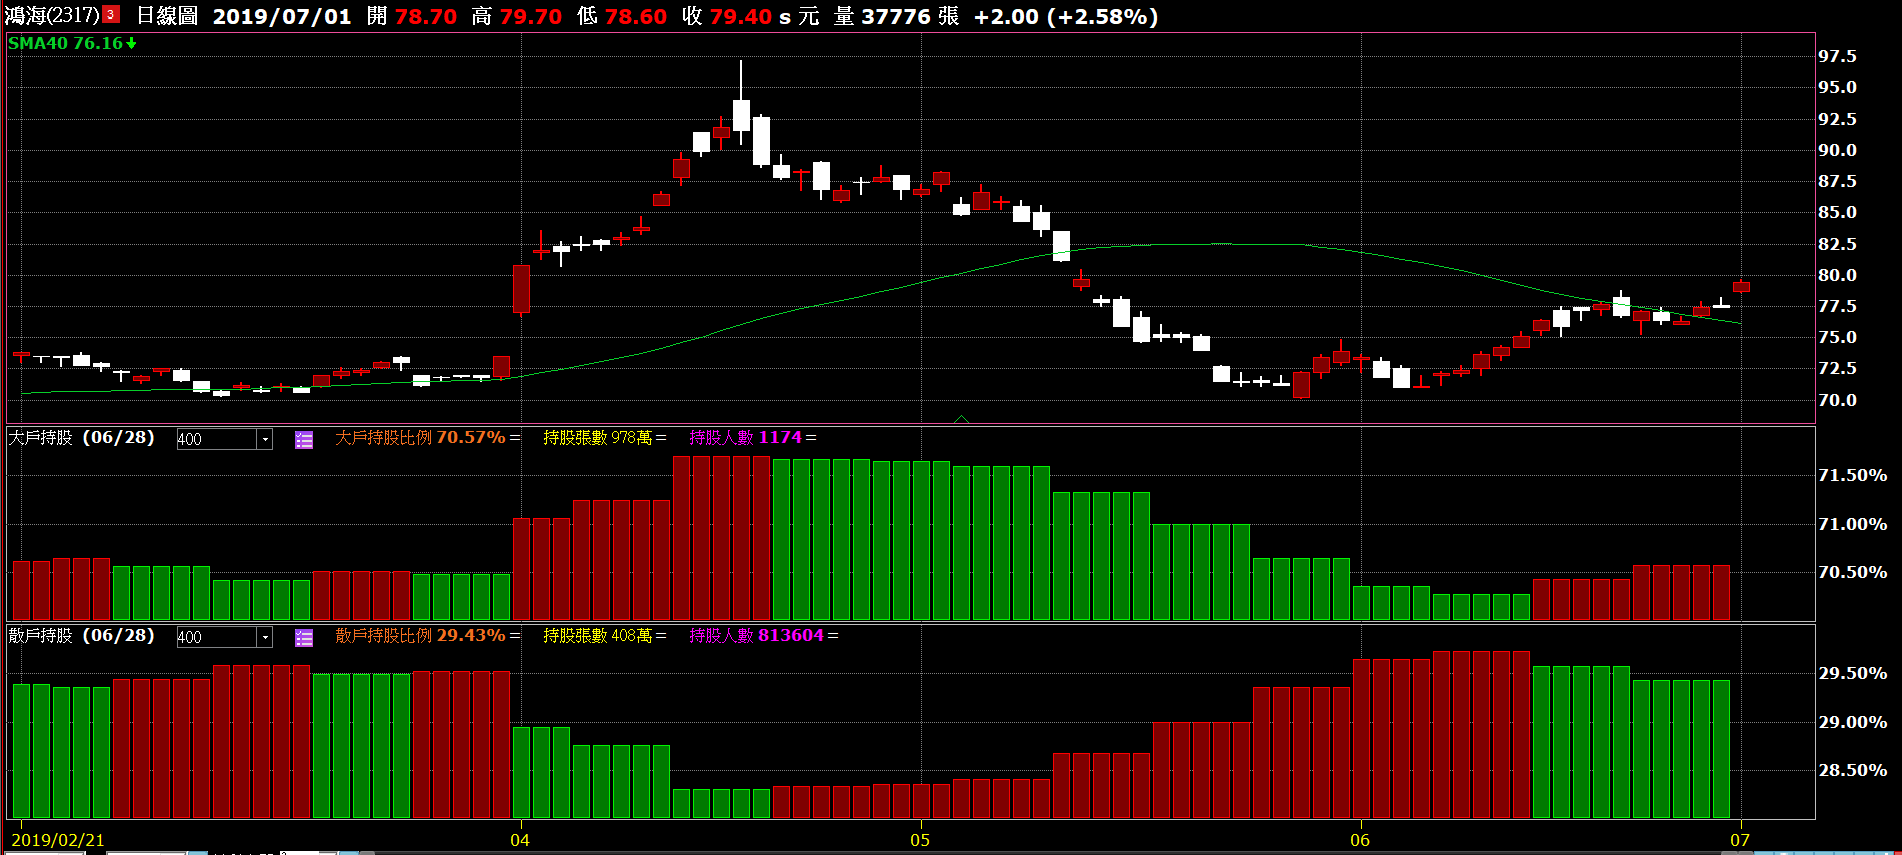Image resolution: width=1902 pixels, height=855 pixels.
Task: Click the 散戶持股比例 29.43% label
Action: pos(420,636)
